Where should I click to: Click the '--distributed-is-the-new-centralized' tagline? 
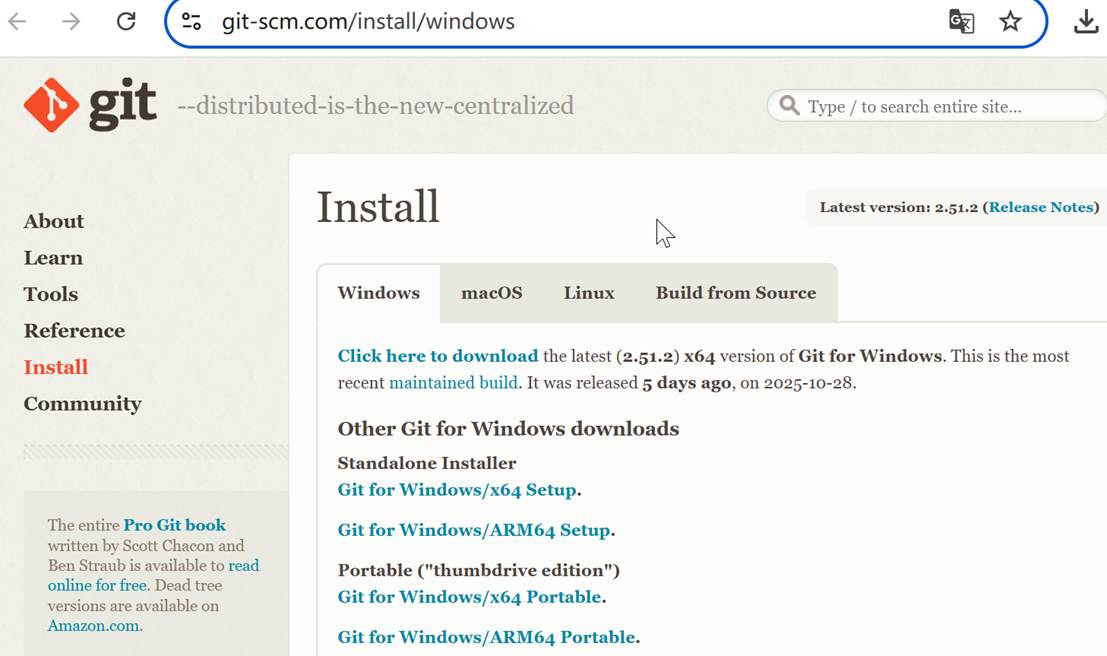(376, 106)
